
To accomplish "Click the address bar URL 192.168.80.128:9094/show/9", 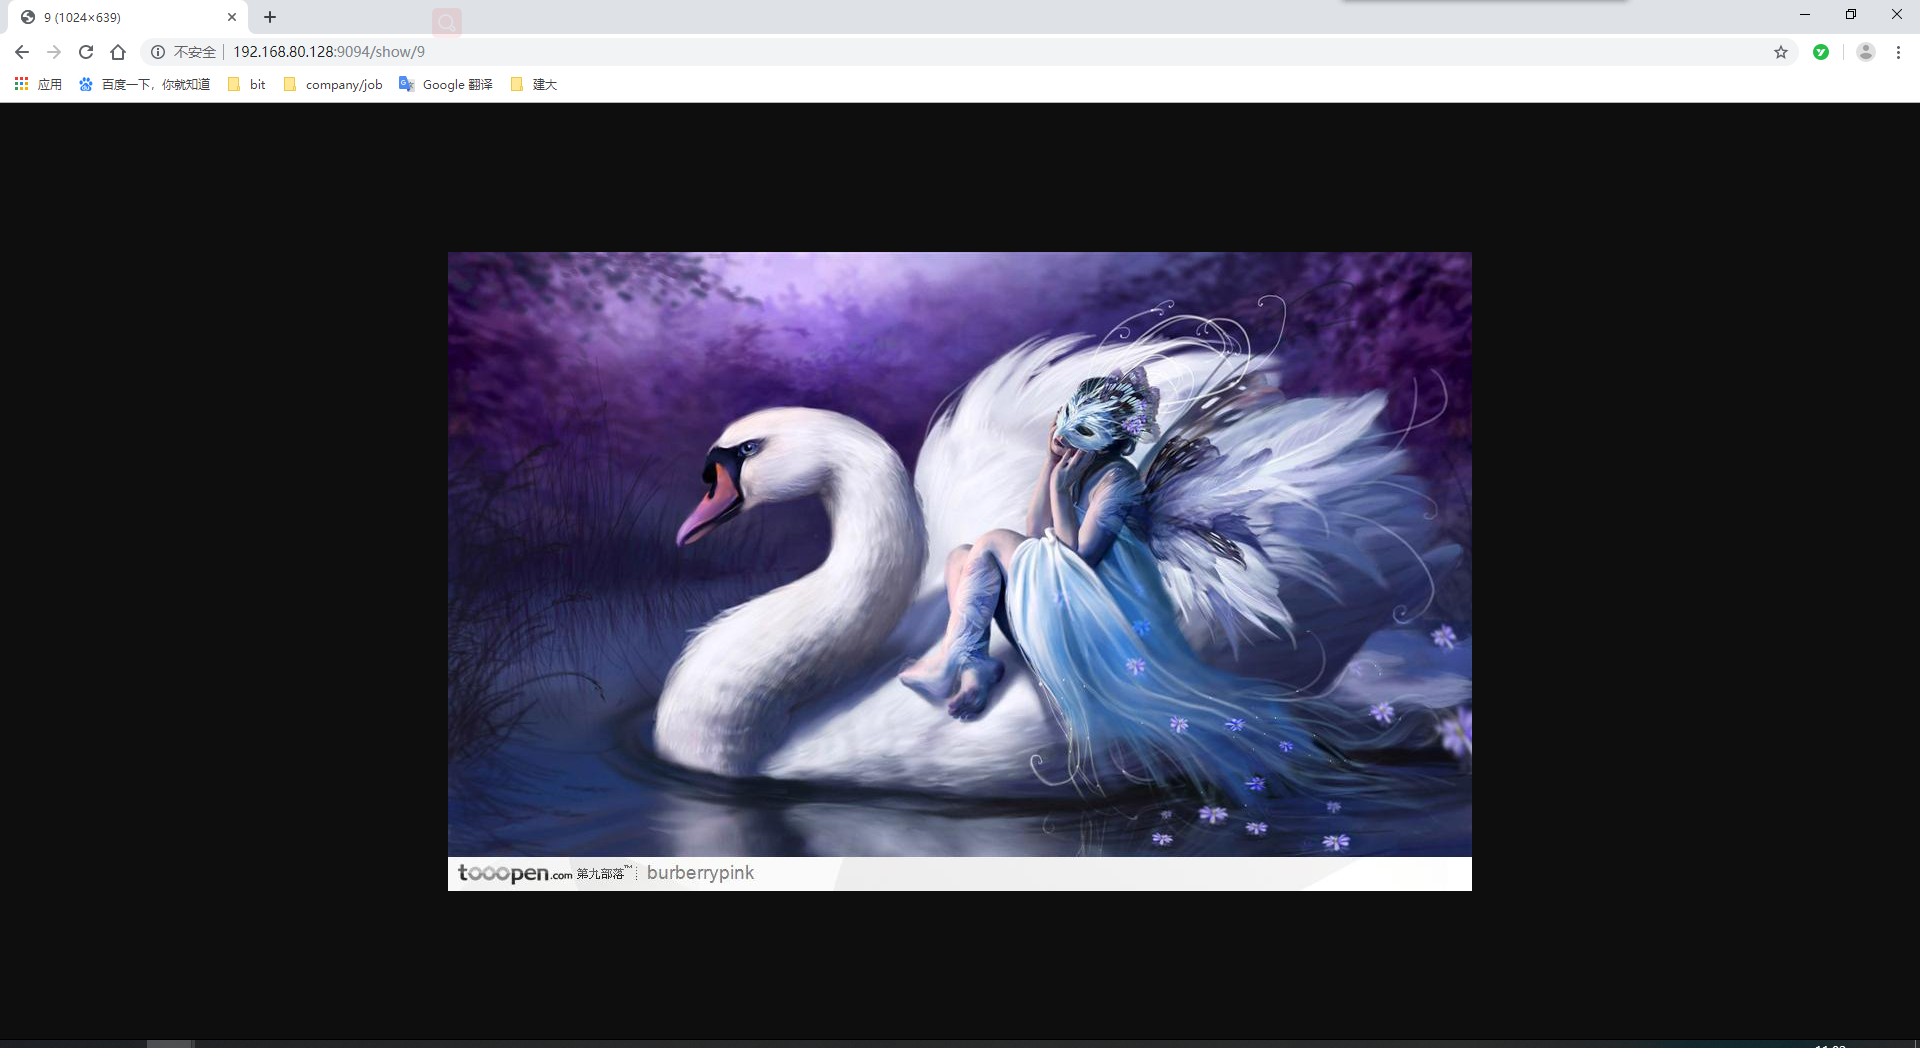I will (x=329, y=52).
